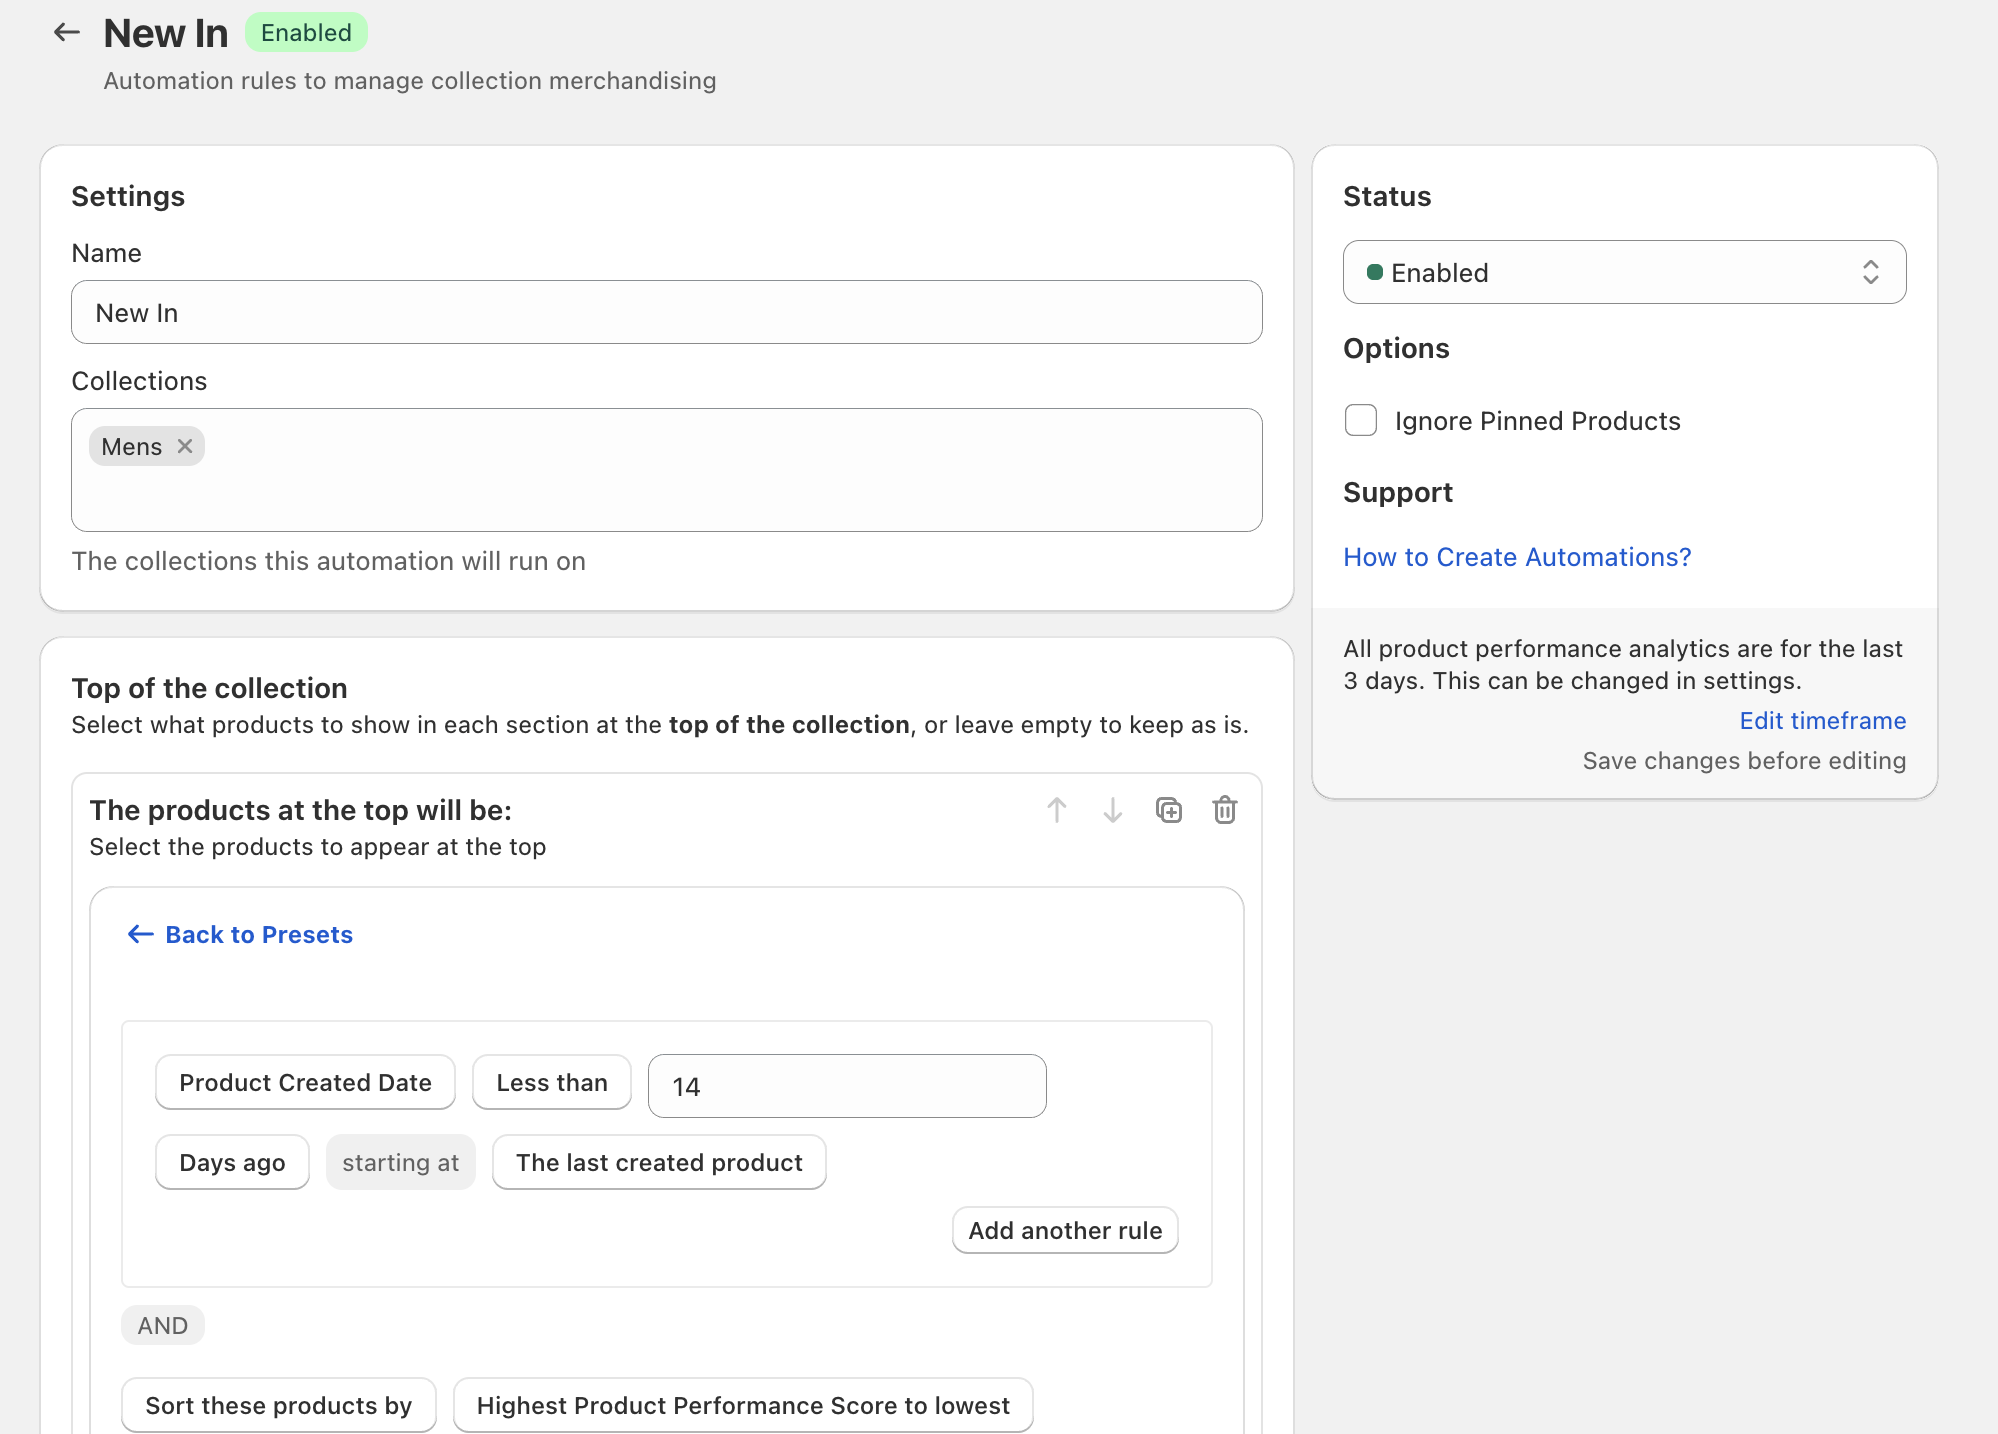This screenshot has width=1998, height=1434.
Task: Move the section up with the arrow
Action: pos(1057,810)
